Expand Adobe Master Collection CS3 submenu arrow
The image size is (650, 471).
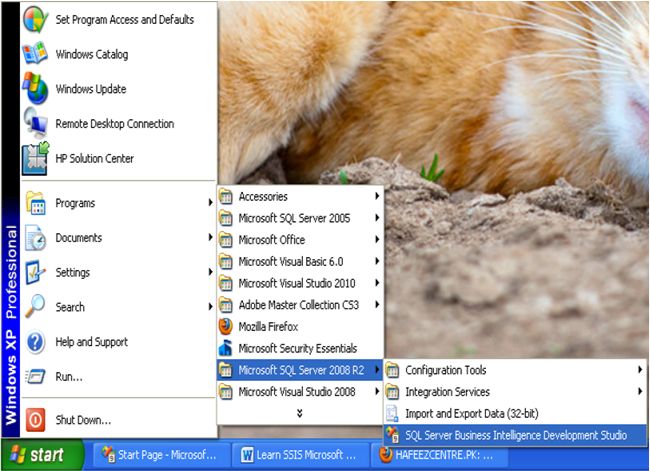pos(377,304)
